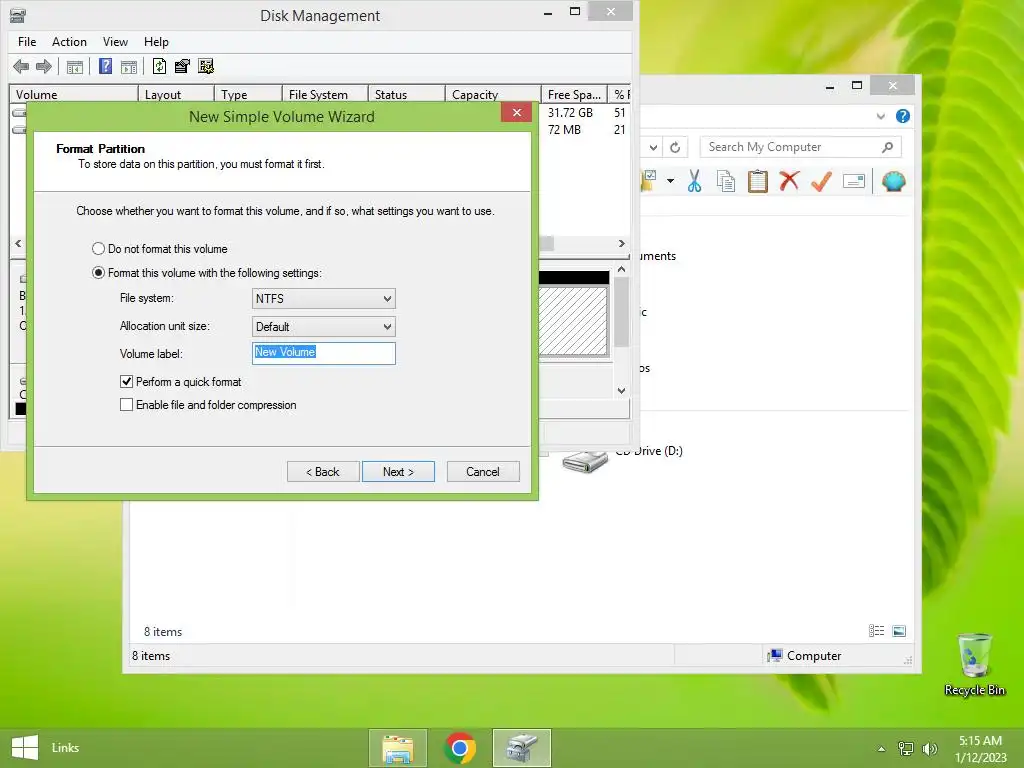Expand Explorer ribbon chevron near help icon
The width and height of the screenshot is (1024, 768).
pos(880,116)
